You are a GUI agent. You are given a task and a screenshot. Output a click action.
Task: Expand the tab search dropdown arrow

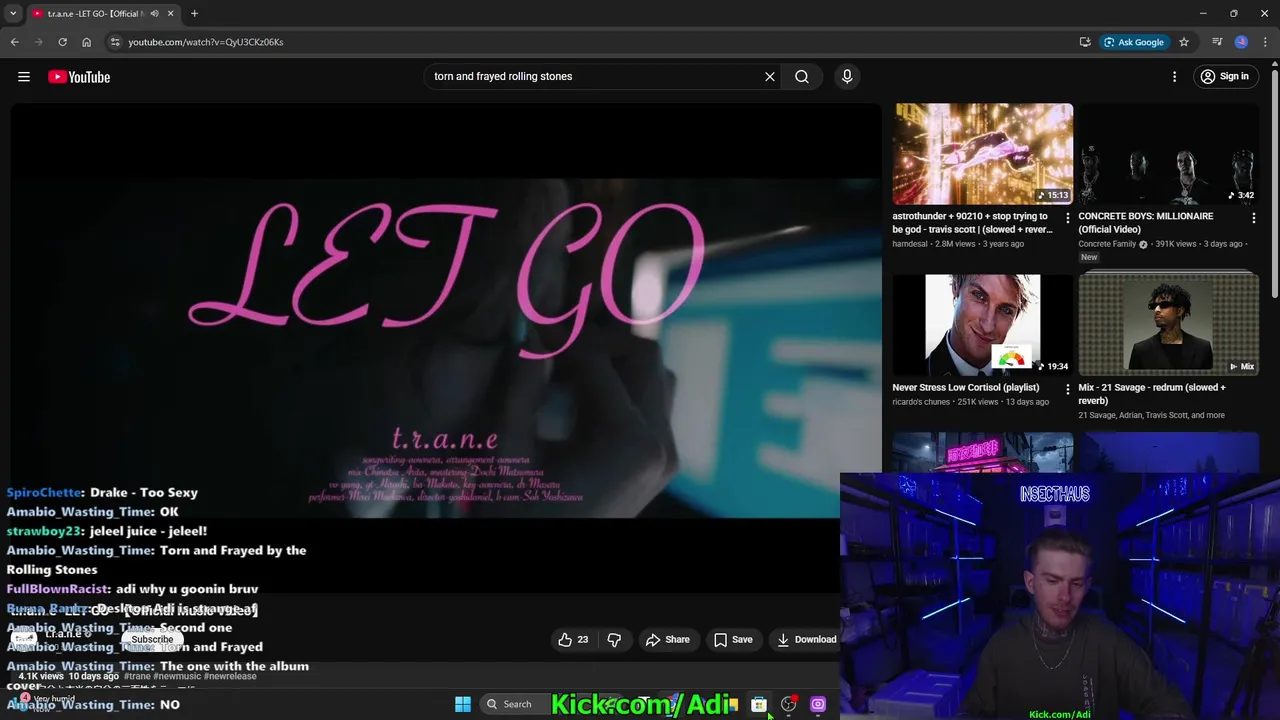13,14
